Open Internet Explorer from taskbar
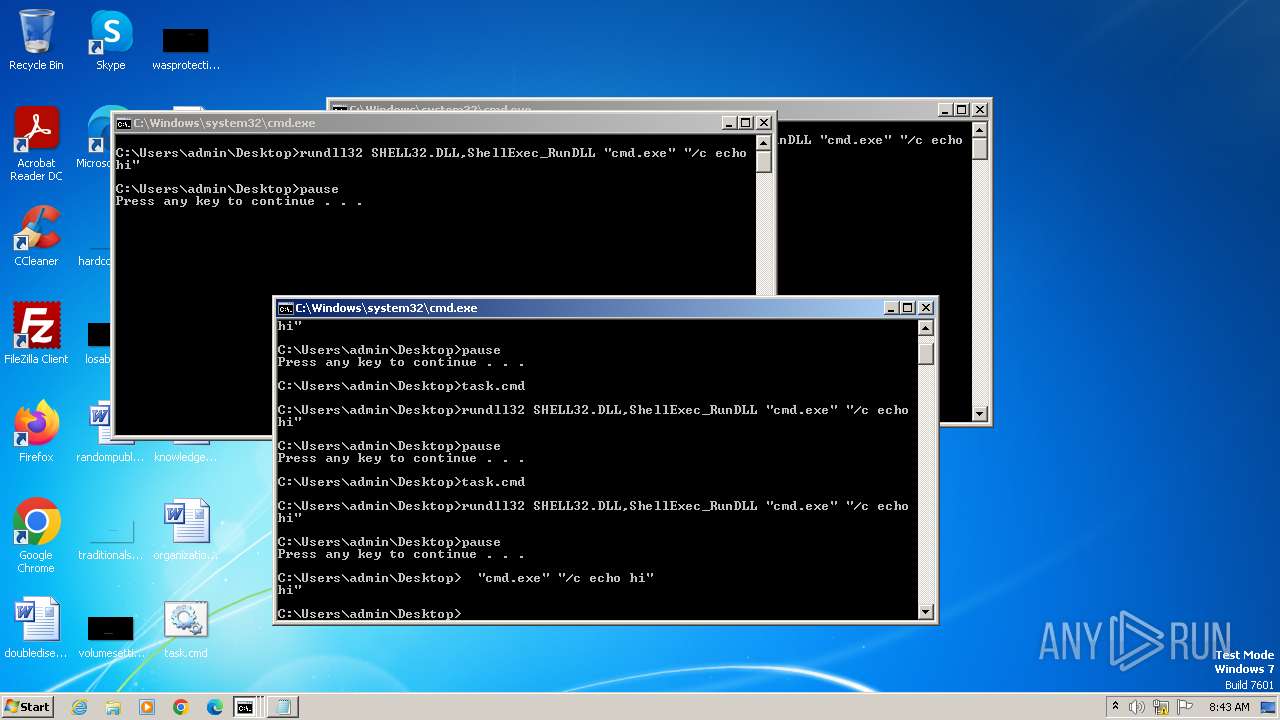The width and height of the screenshot is (1280, 720). 79,707
